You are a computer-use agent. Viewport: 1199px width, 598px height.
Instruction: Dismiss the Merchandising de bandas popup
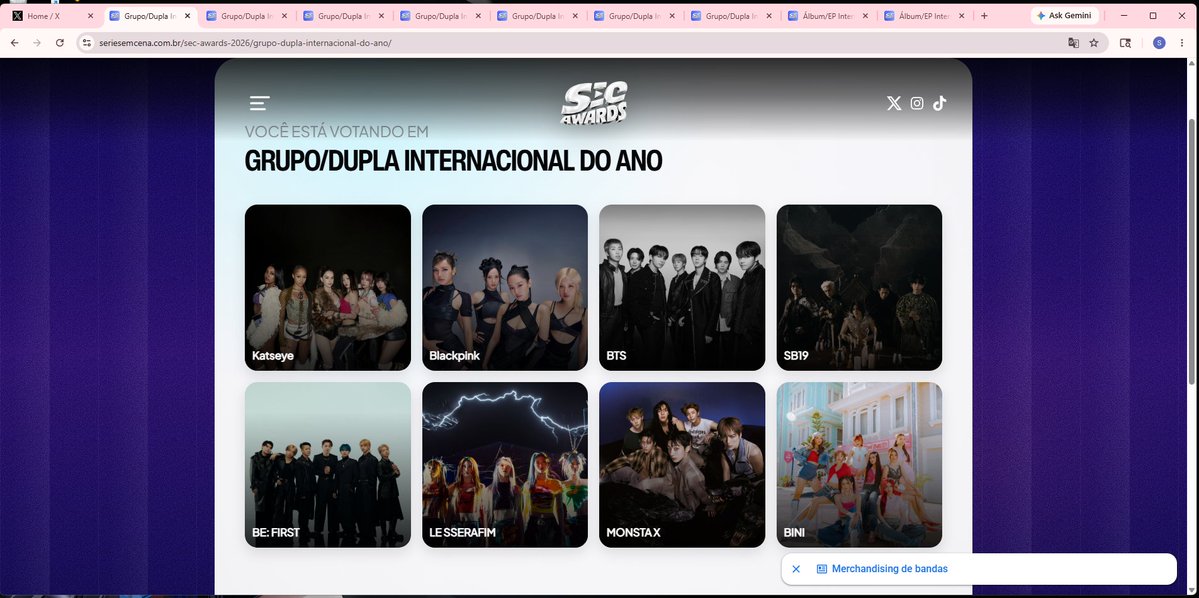796,569
